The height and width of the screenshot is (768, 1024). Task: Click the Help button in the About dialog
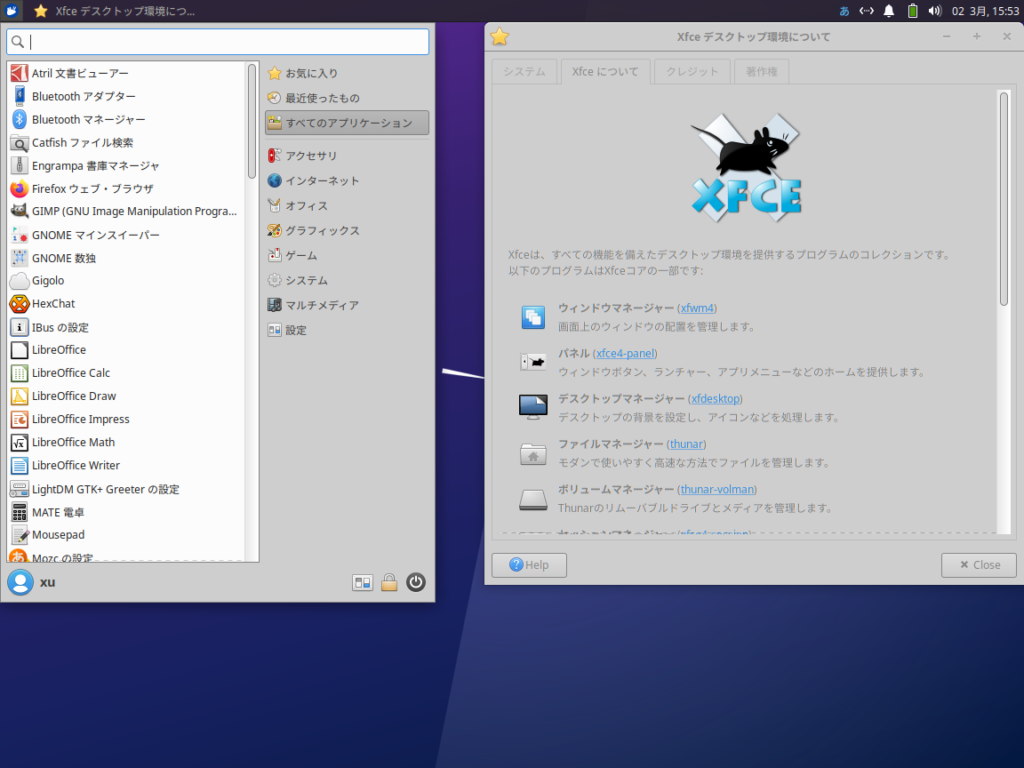pyautogui.click(x=528, y=564)
